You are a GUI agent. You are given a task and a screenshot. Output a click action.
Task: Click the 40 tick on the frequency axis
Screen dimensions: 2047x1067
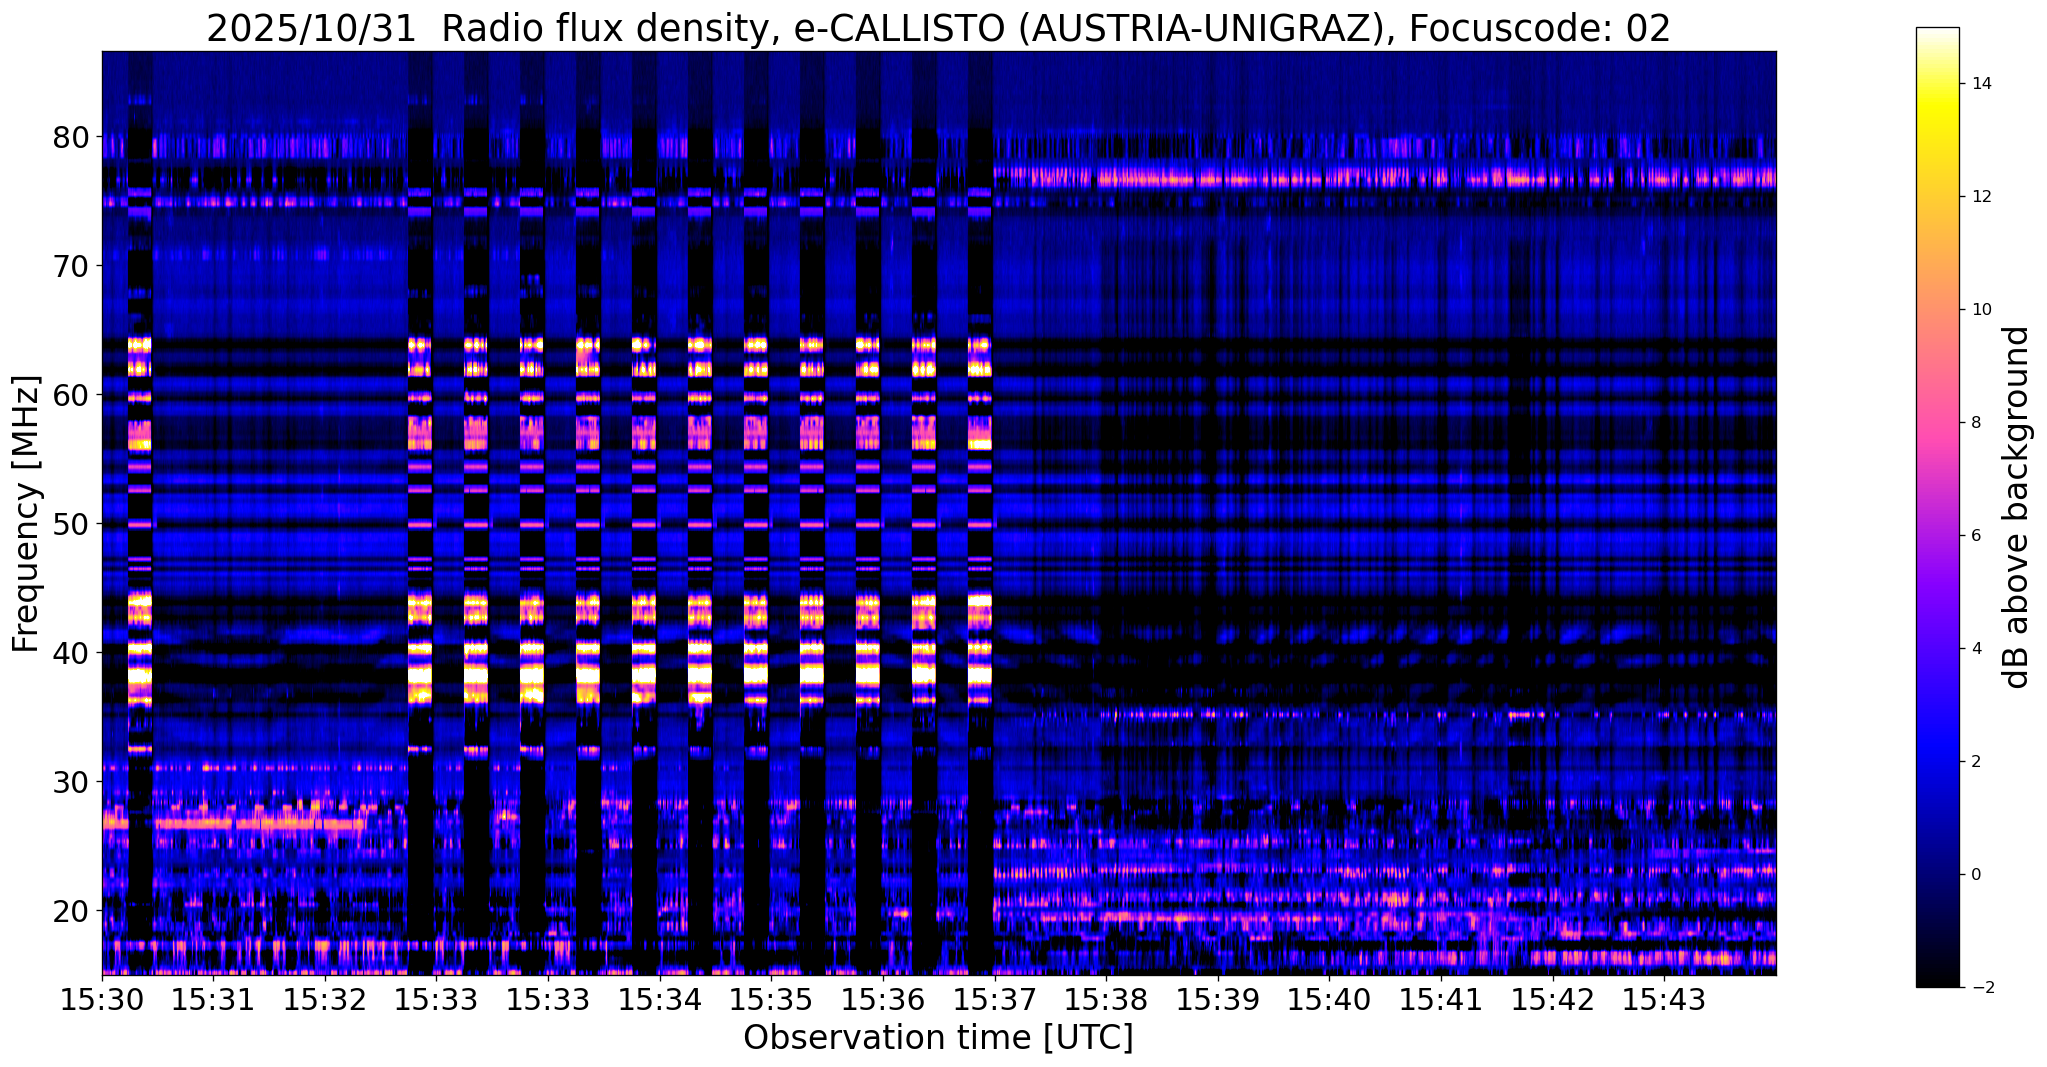(71, 652)
